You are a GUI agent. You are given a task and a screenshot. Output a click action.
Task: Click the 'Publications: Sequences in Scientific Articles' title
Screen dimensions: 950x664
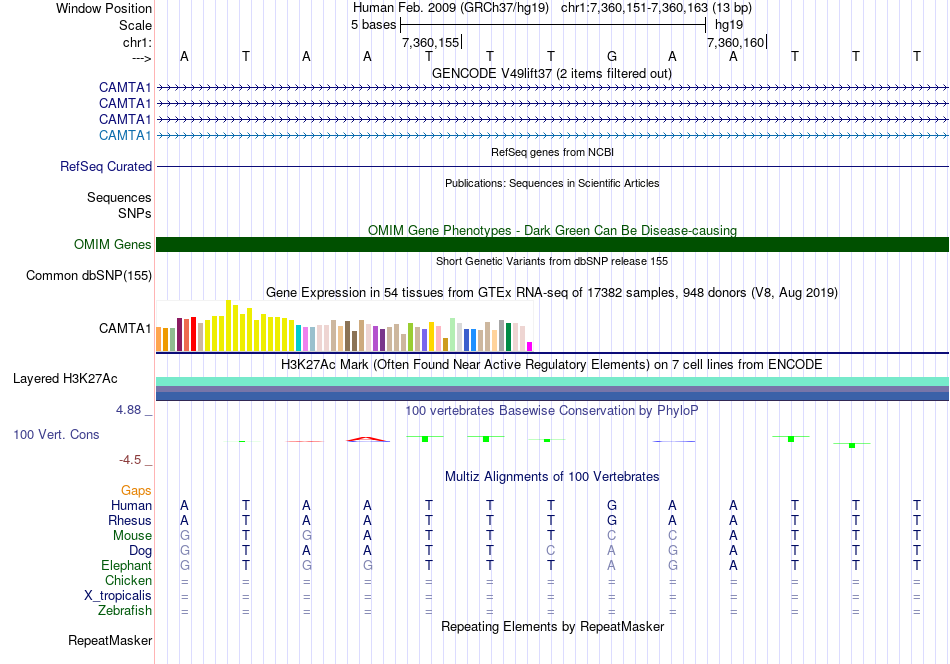click(x=552, y=183)
